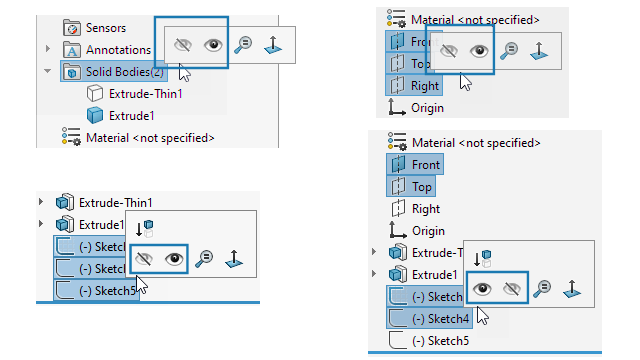
Task: Select the Sensors folder item
Action: [95, 28]
